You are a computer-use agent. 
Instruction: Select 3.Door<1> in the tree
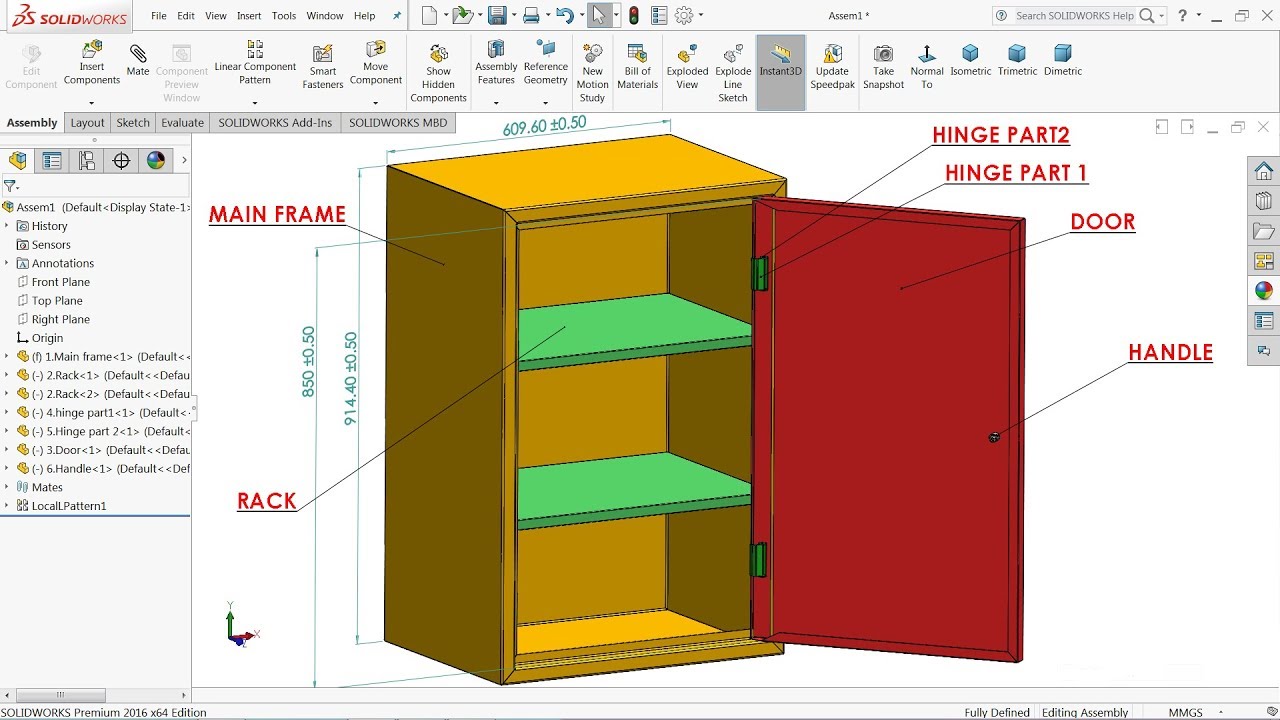pyautogui.click(x=103, y=450)
